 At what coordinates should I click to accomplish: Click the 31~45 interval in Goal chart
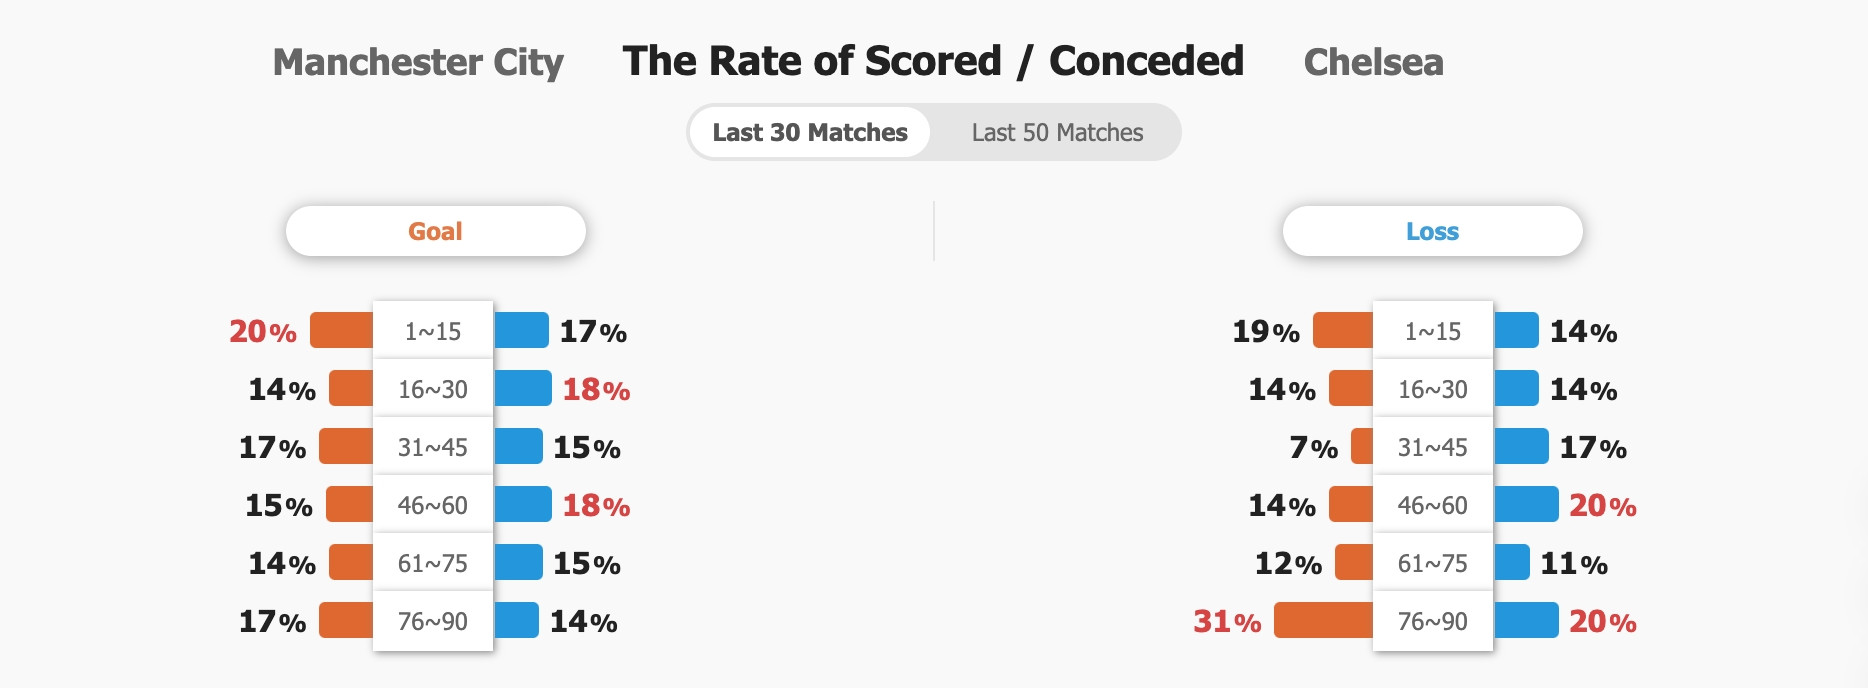pos(433,447)
